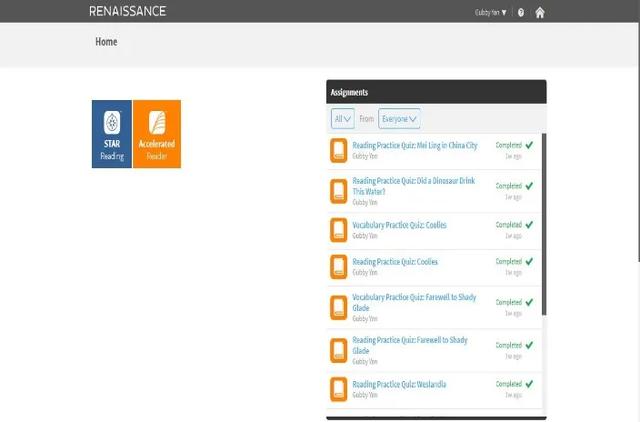640x422 pixels.
Task: Click book icon for Vocabulary Quiz Farewell to Shady Glade
Action: (x=339, y=307)
